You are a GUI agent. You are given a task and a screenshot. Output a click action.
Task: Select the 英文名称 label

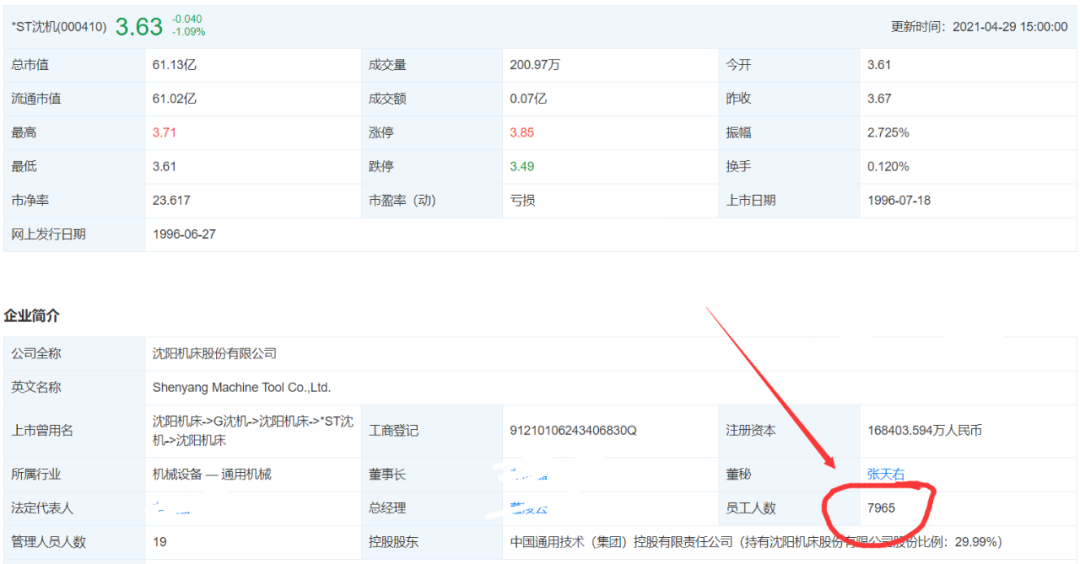pos(36,388)
